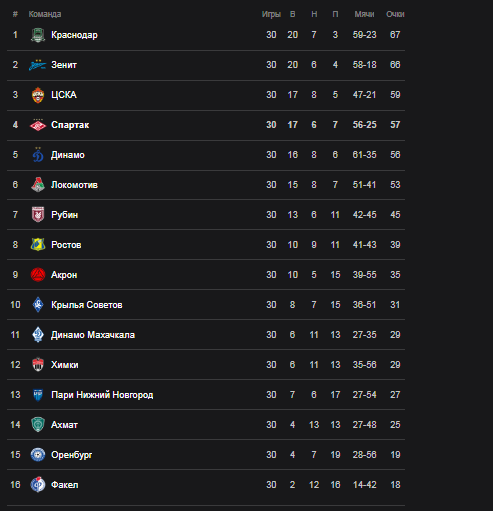Select the Игры column header
Screen dimensions: 493x511
tap(271, 14)
